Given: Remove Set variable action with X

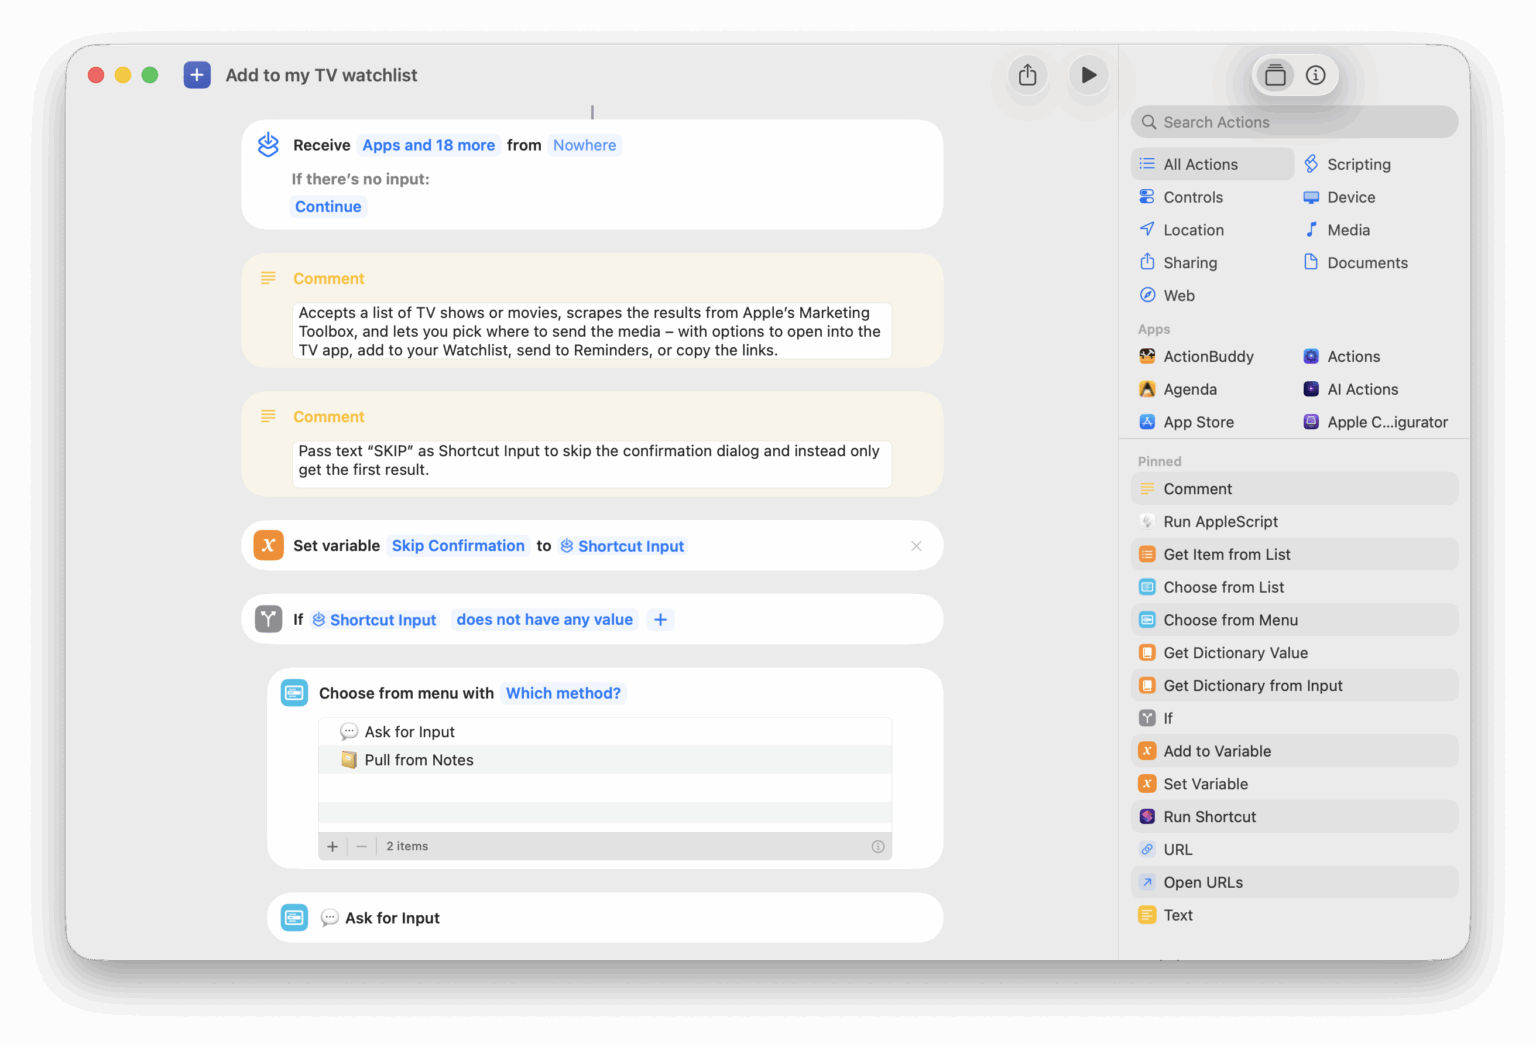Looking at the screenshot, I should pyautogui.click(x=916, y=546).
